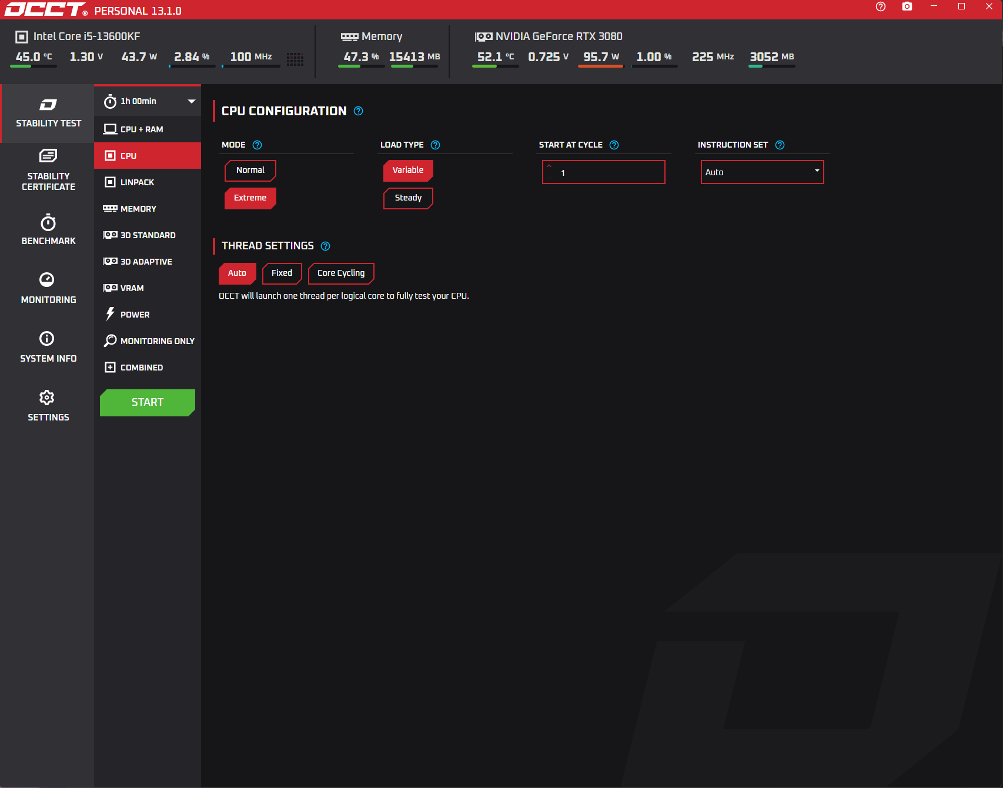Click the help icon next to Mode
The width and height of the screenshot is (1004, 789).
pyautogui.click(x=257, y=145)
